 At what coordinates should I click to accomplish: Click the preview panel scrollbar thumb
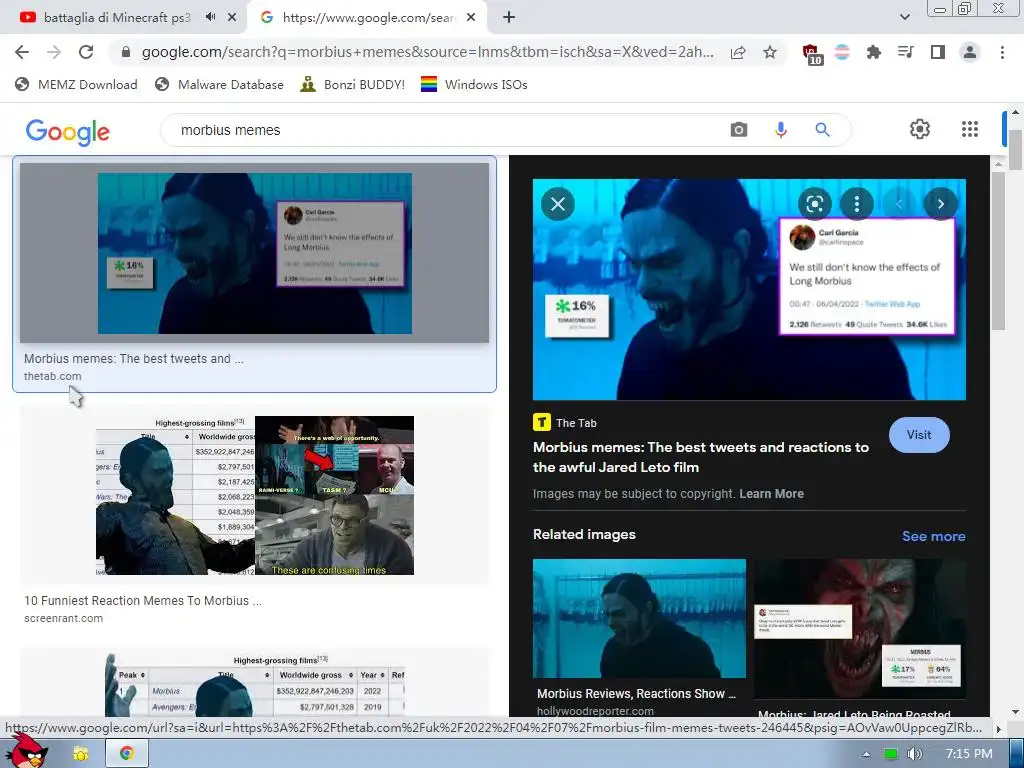click(998, 251)
